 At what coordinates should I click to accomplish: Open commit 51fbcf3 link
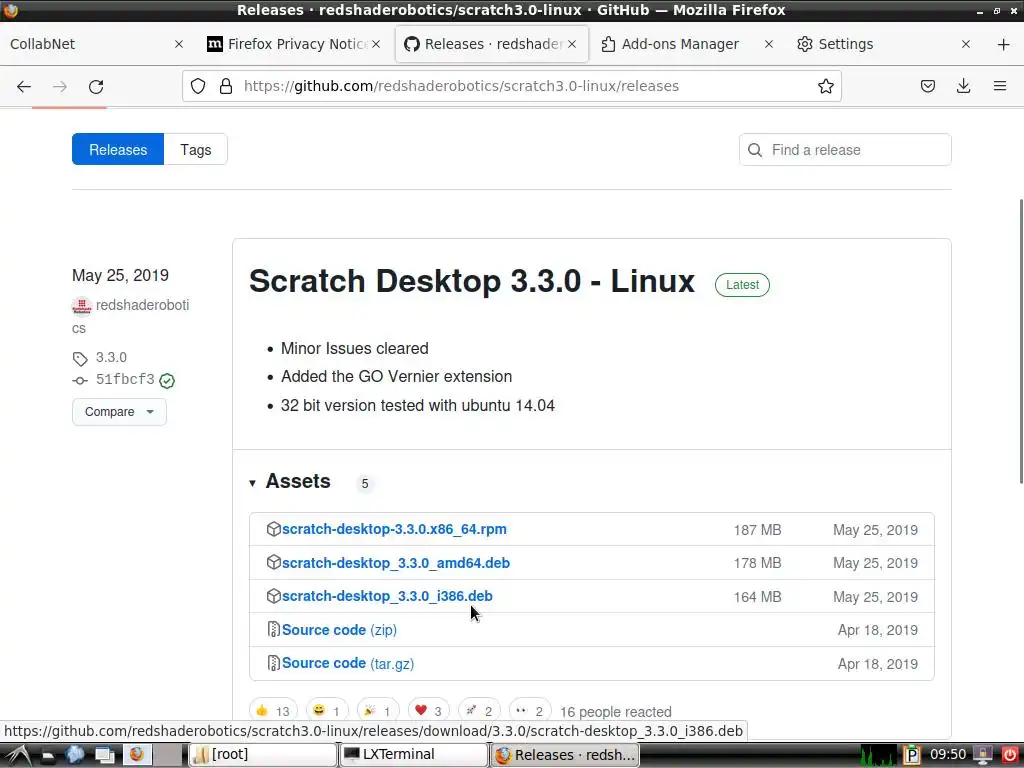click(125, 379)
